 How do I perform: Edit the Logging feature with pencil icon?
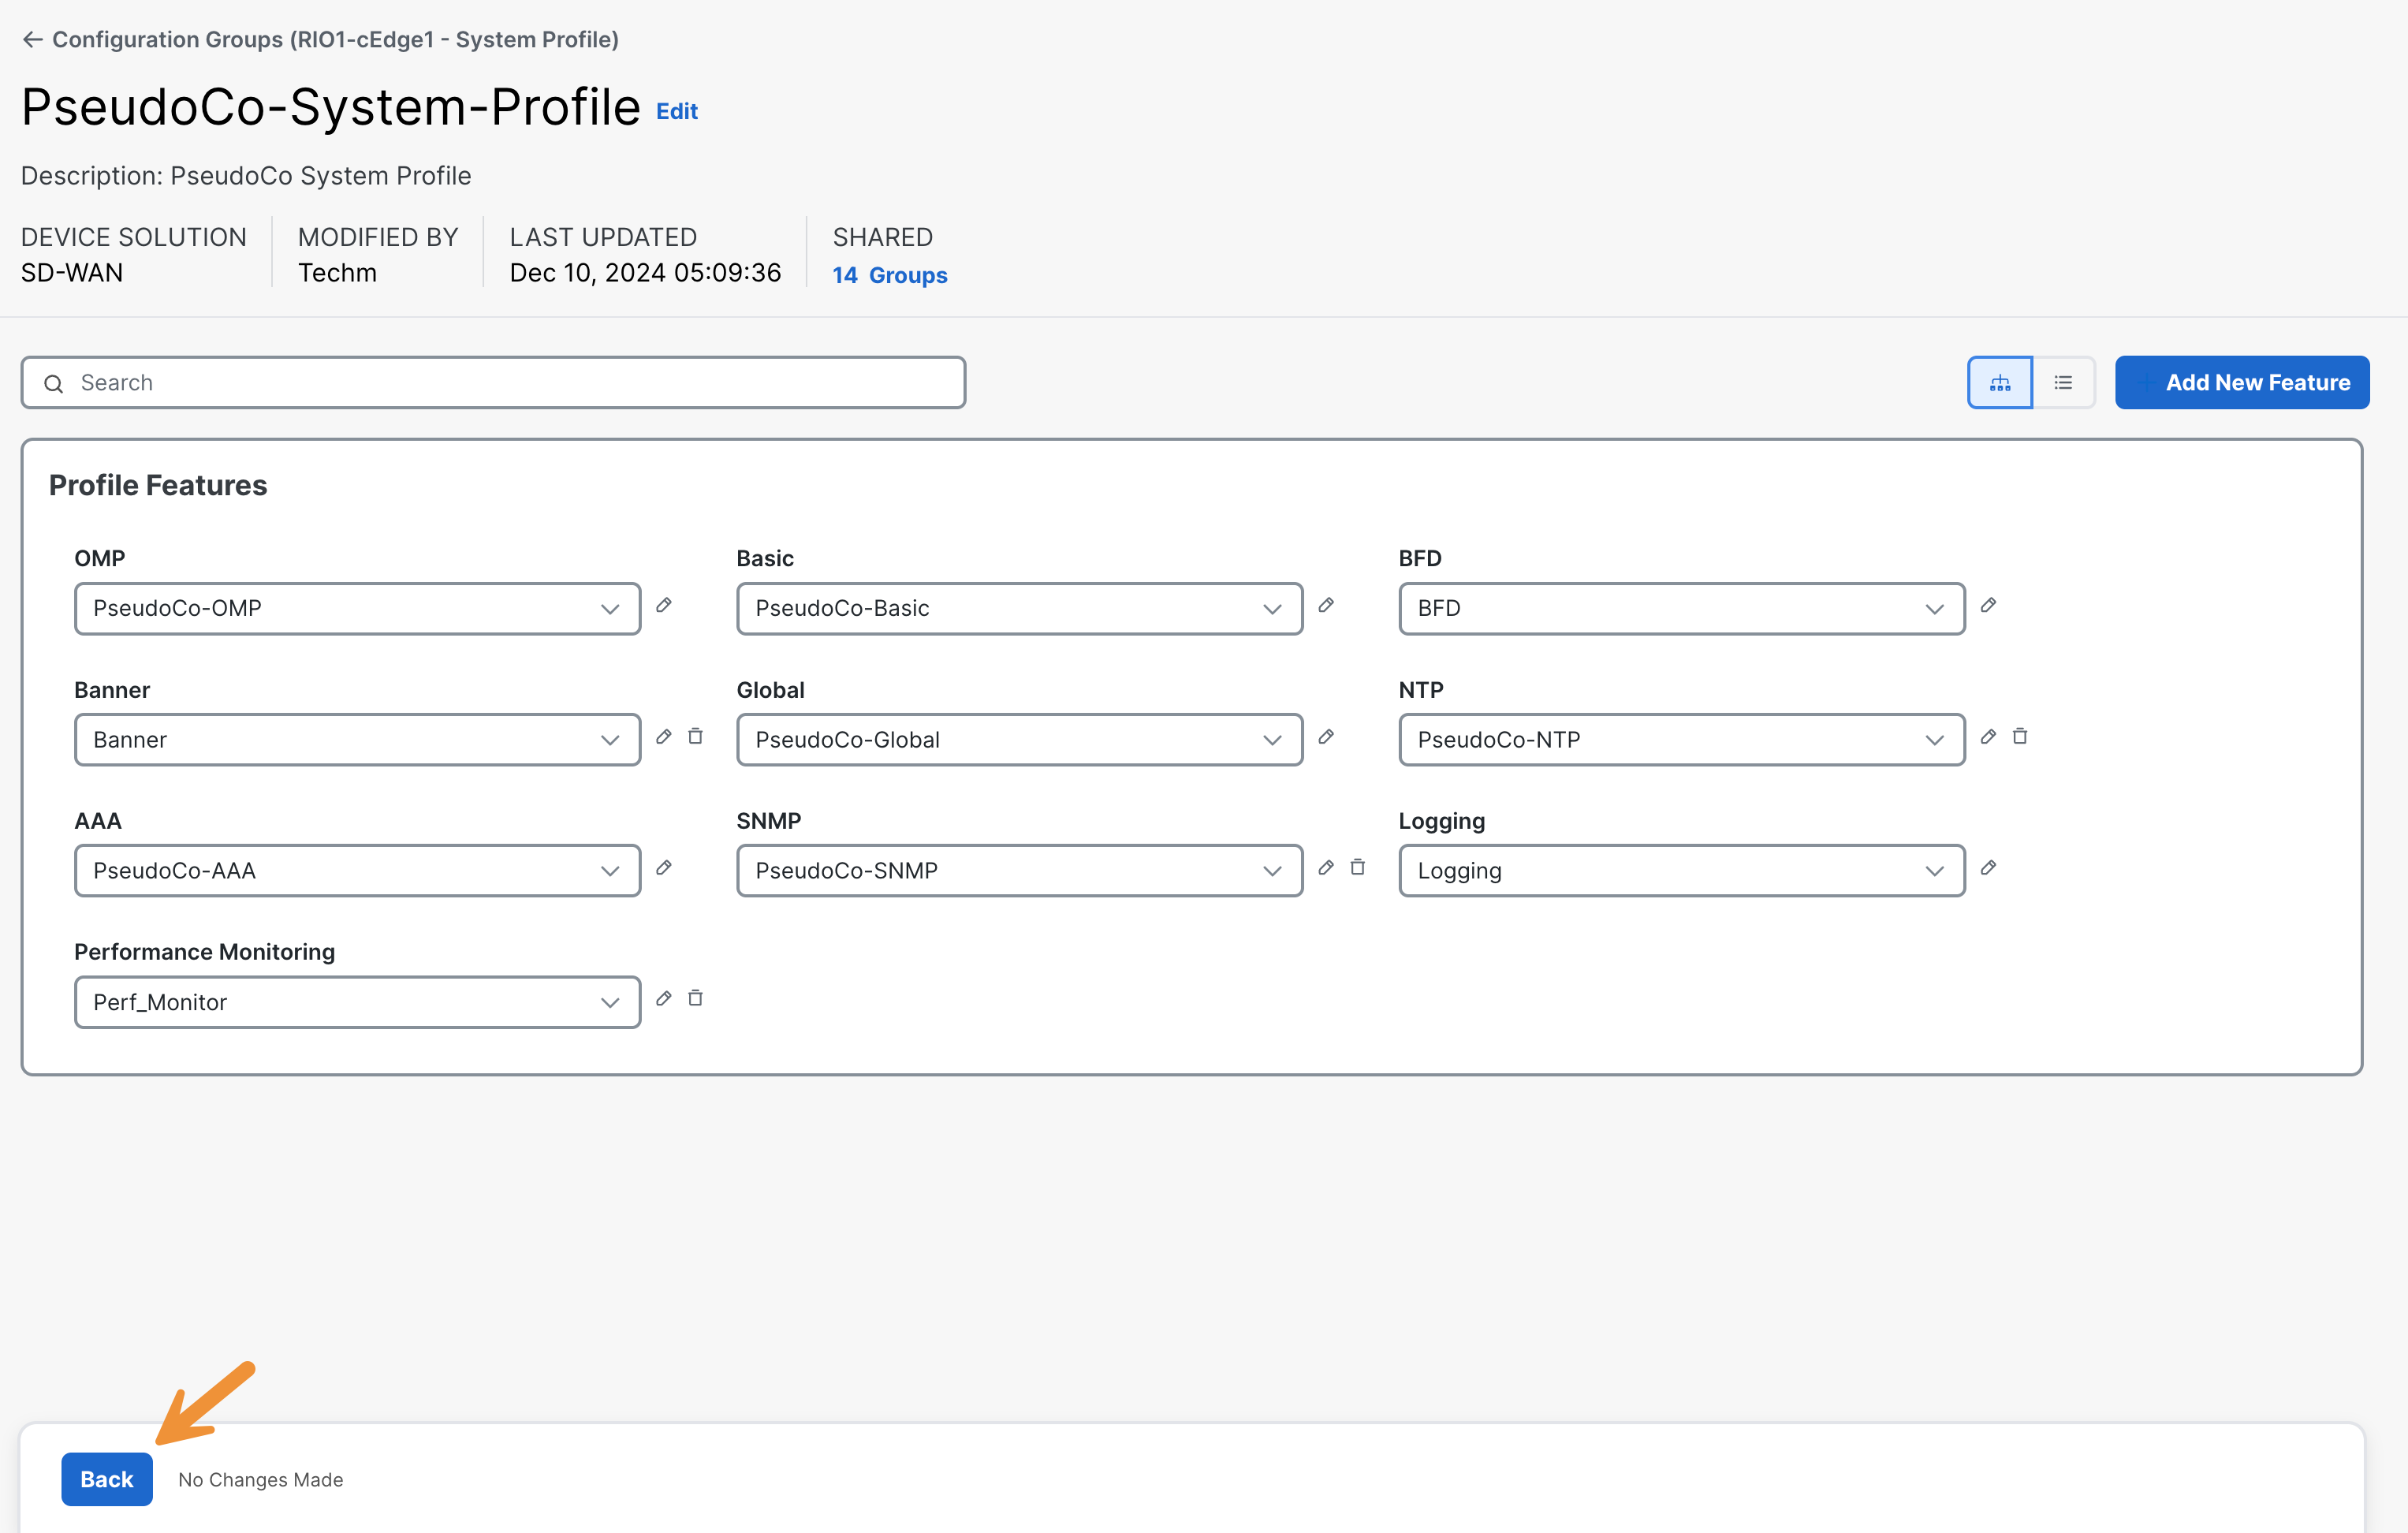pyautogui.click(x=1988, y=868)
